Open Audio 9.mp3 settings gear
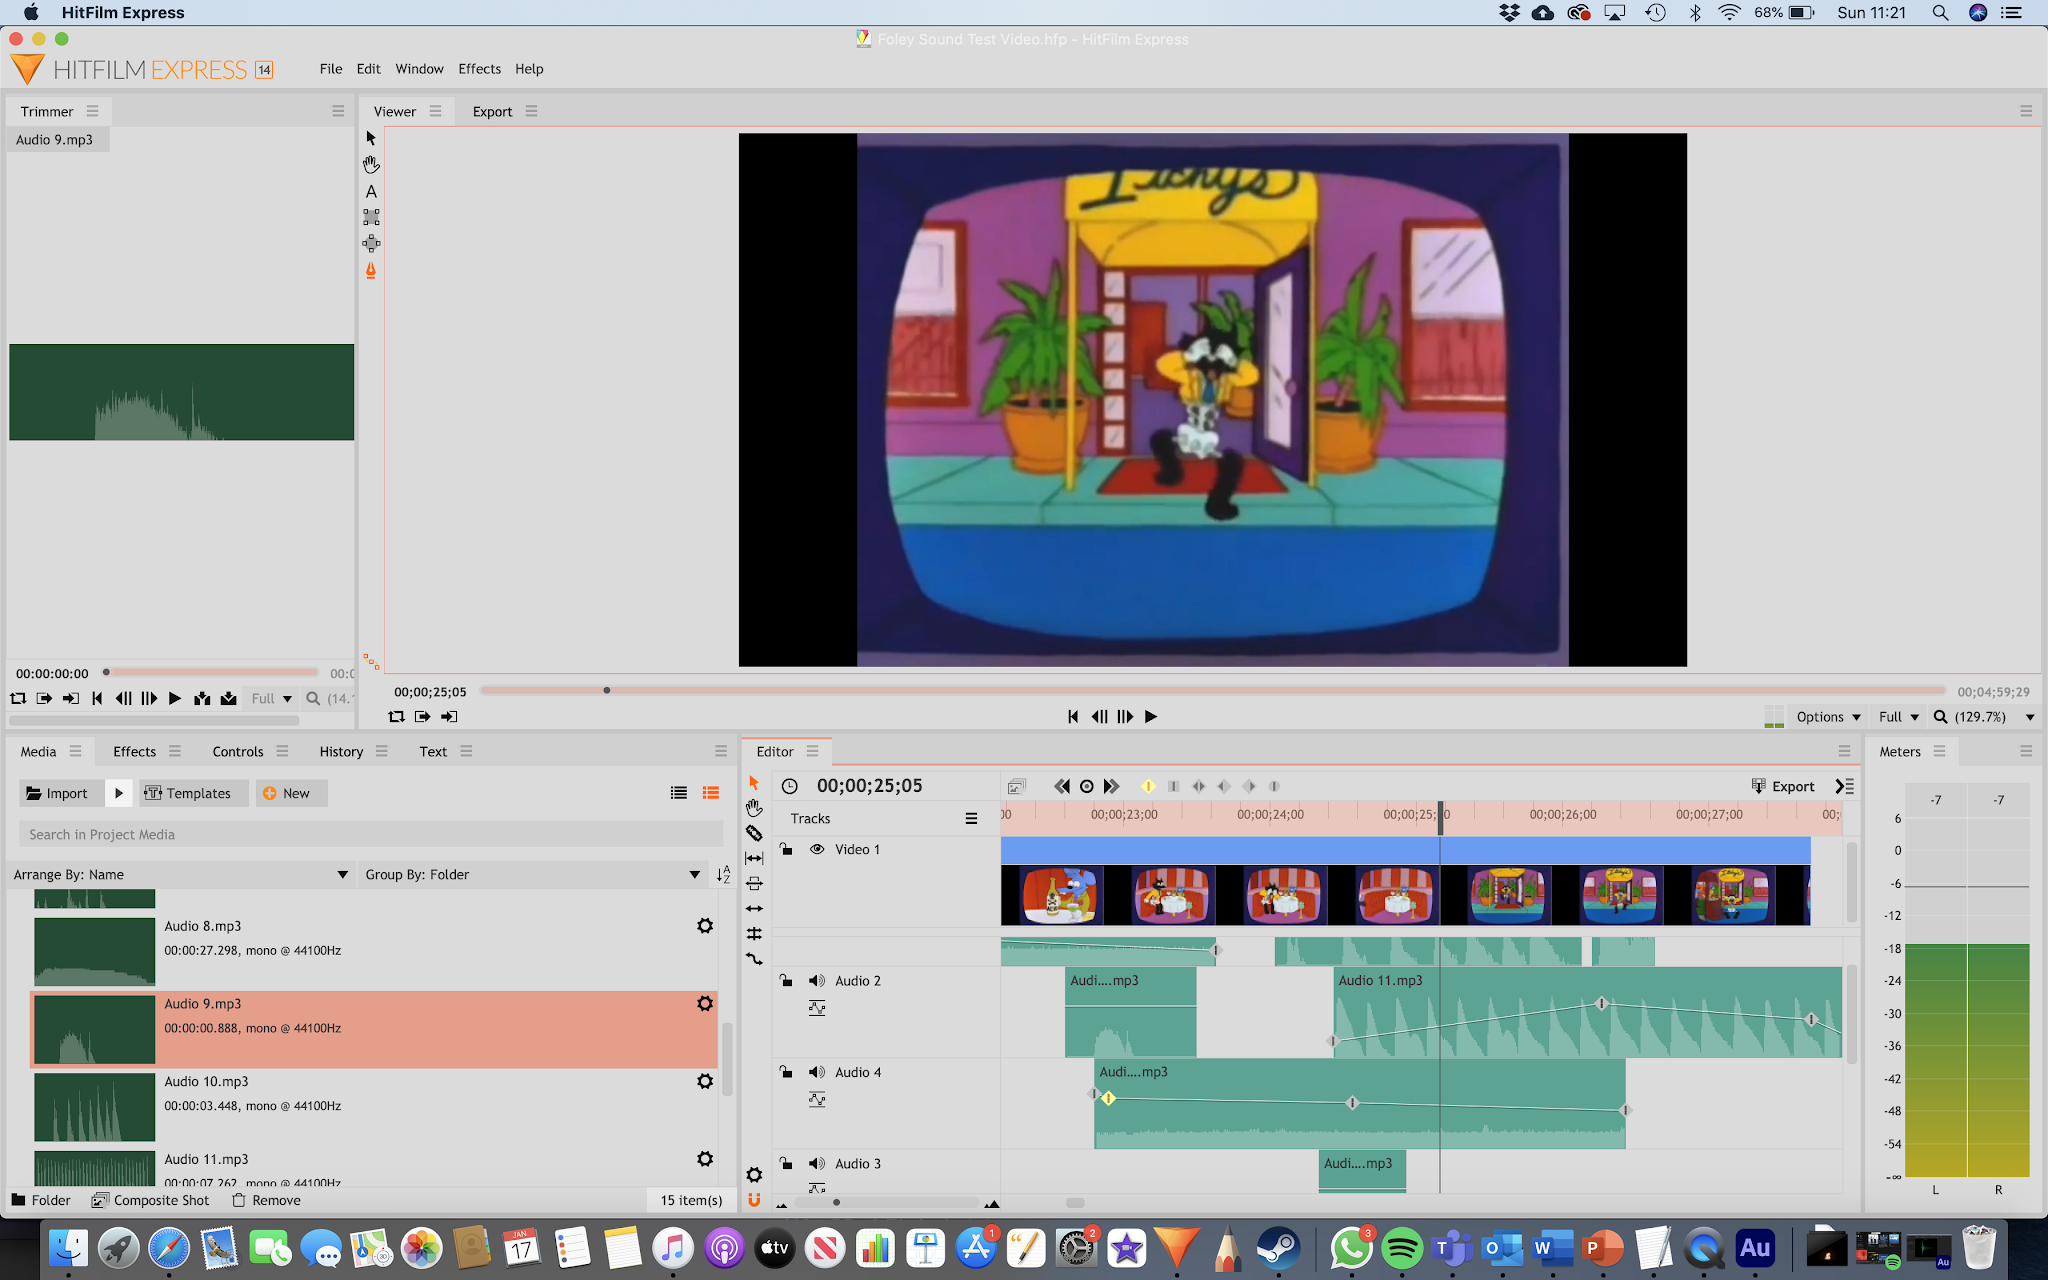This screenshot has width=2048, height=1280. click(705, 1003)
